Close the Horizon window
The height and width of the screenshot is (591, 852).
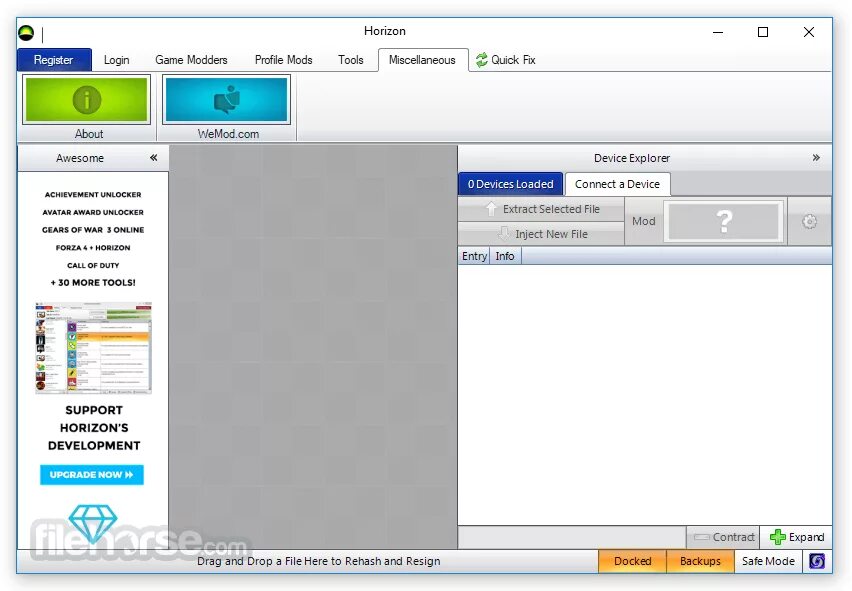pyautogui.click(x=809, y=33)
